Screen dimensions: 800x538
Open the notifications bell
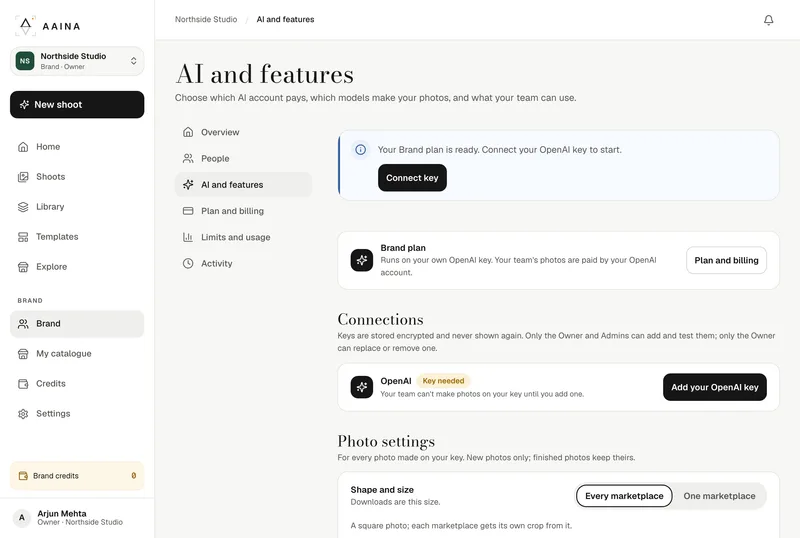pyautogui.click(x=768, y=20)
